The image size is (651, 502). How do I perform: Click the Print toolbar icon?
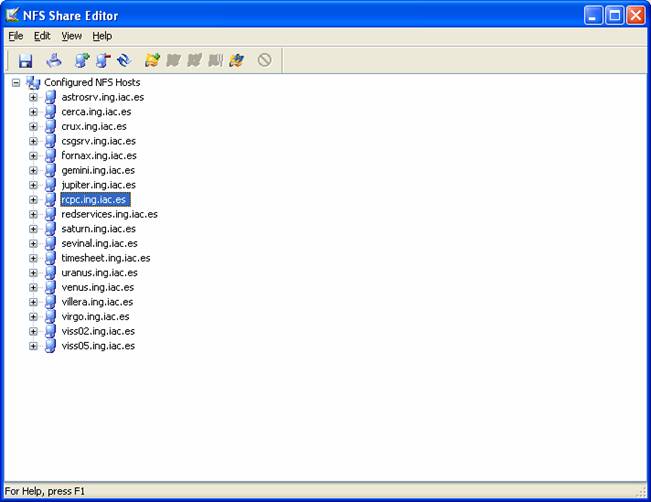tap(54, 61)
